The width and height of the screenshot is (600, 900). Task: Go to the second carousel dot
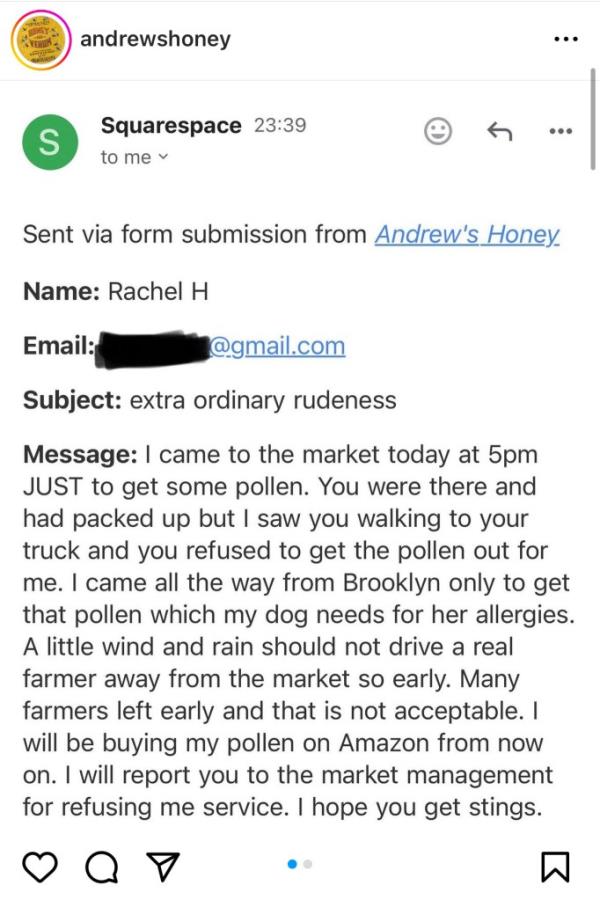point(308,864)
